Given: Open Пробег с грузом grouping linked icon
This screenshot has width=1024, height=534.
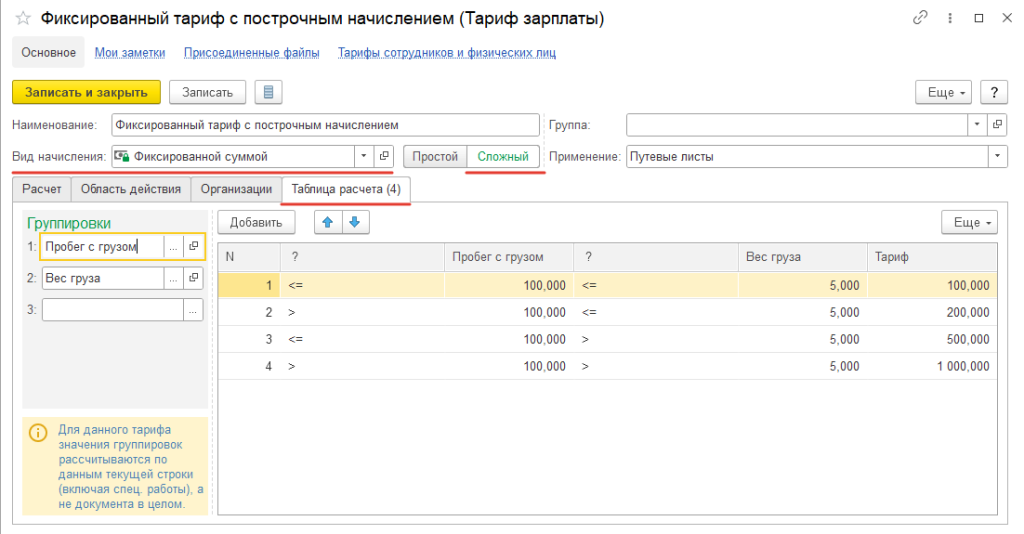Looking at the screenshot, I should (194, 246).
